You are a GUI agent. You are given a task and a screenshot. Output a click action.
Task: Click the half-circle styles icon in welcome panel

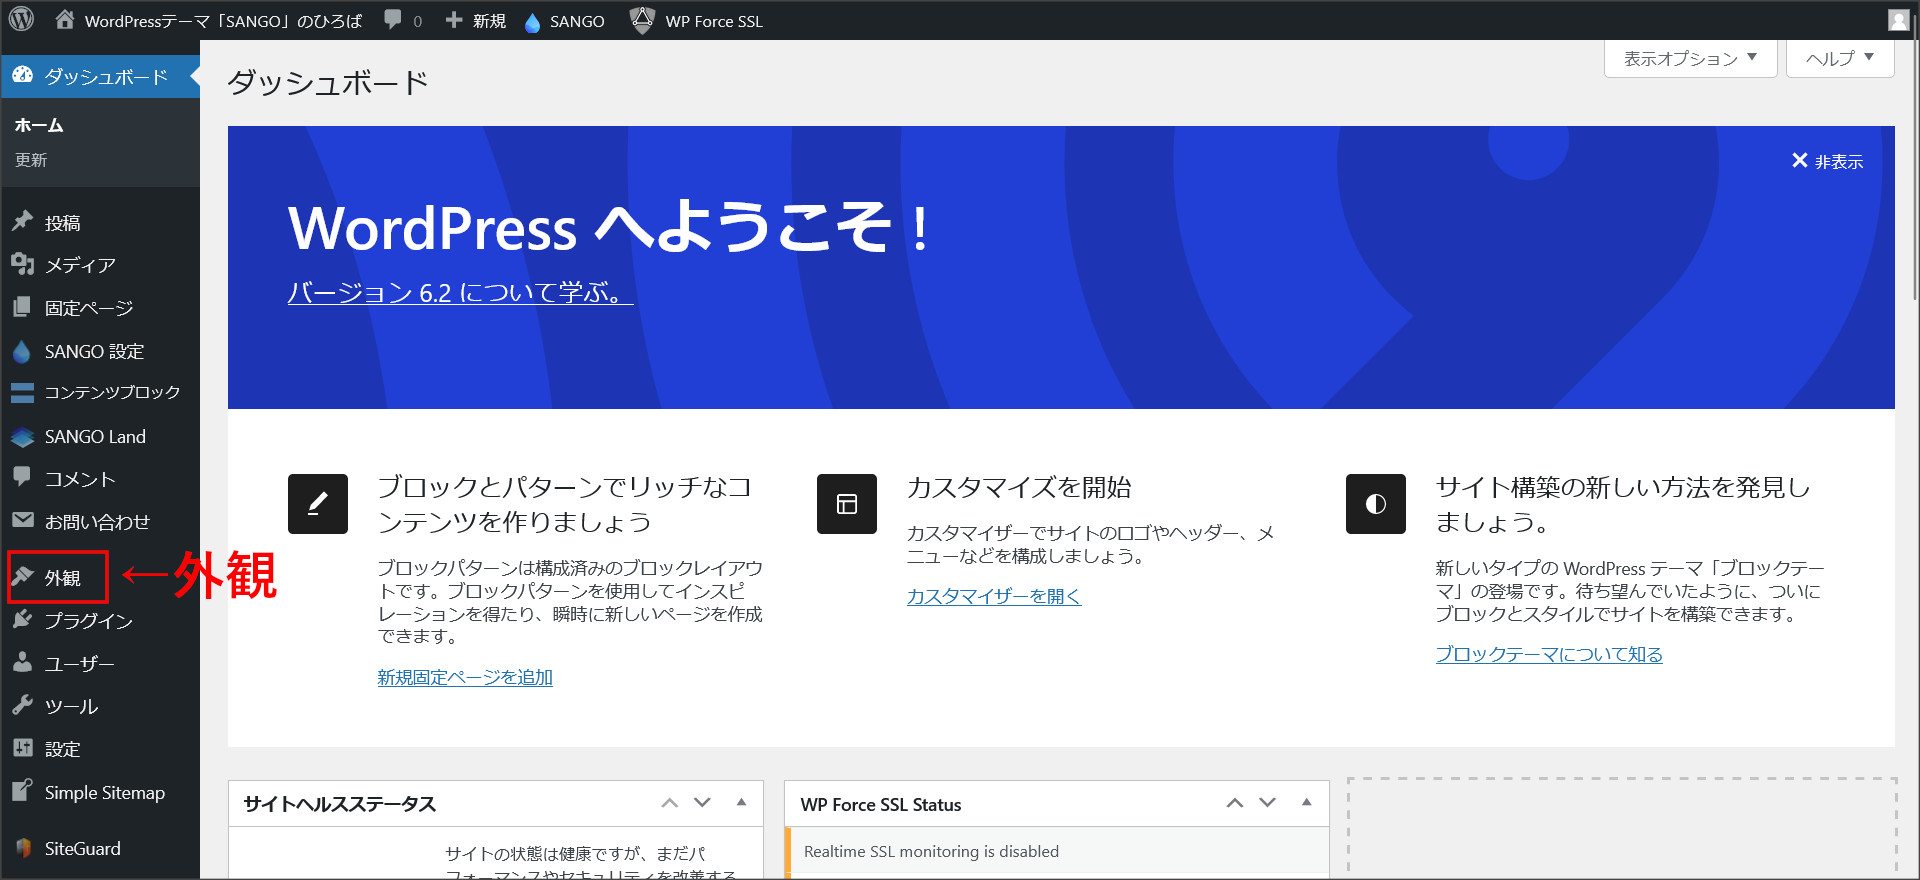(x=1376, y=504)
